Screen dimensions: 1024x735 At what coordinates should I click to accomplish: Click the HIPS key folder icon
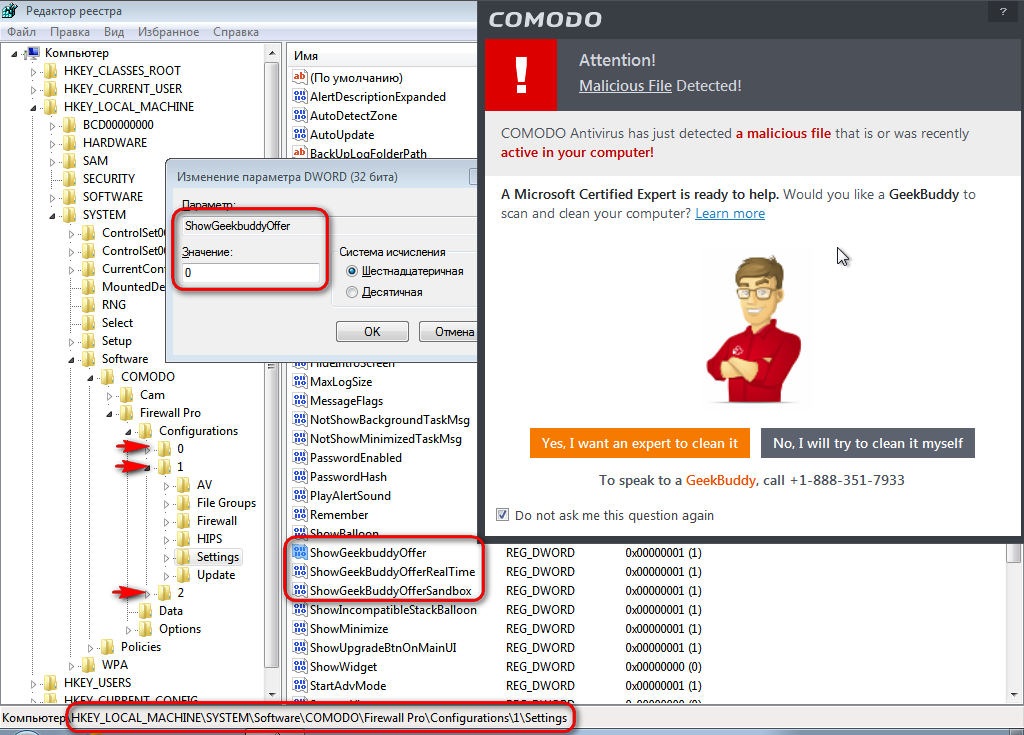pyautogui.click(x=184, y=539)
